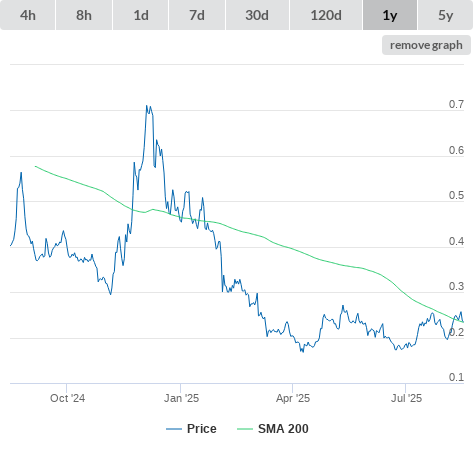This screenshot has height=455, width=474.
Task: Open the 120d time range tab
Action: click(x=326, y=15)
